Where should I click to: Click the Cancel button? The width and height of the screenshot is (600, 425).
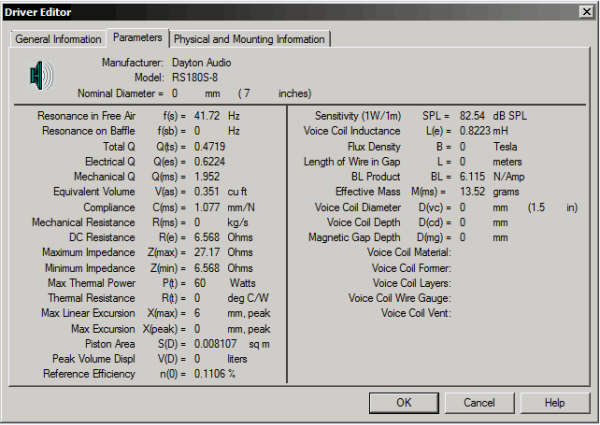tap(478, 402)
